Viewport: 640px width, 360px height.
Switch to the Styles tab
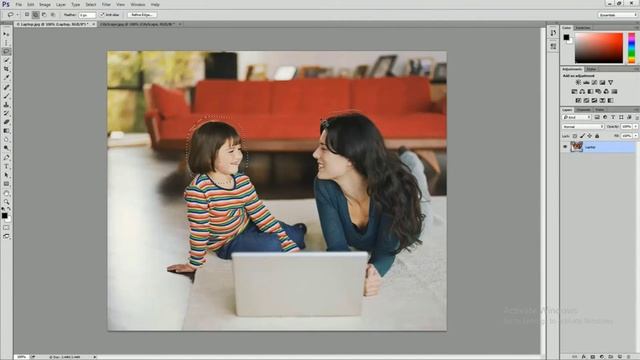coord(591,69)
